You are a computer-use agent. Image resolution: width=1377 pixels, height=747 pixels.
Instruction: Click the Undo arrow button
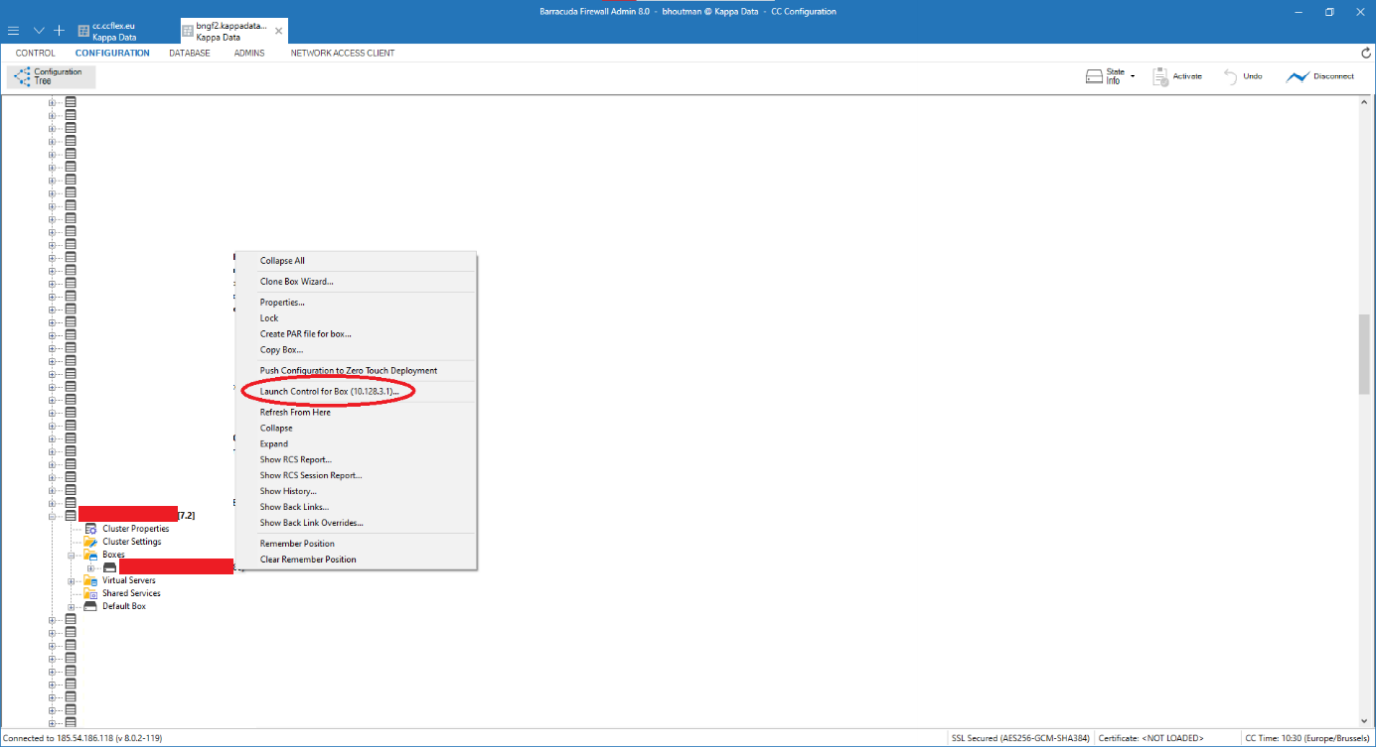[1243, 77]
